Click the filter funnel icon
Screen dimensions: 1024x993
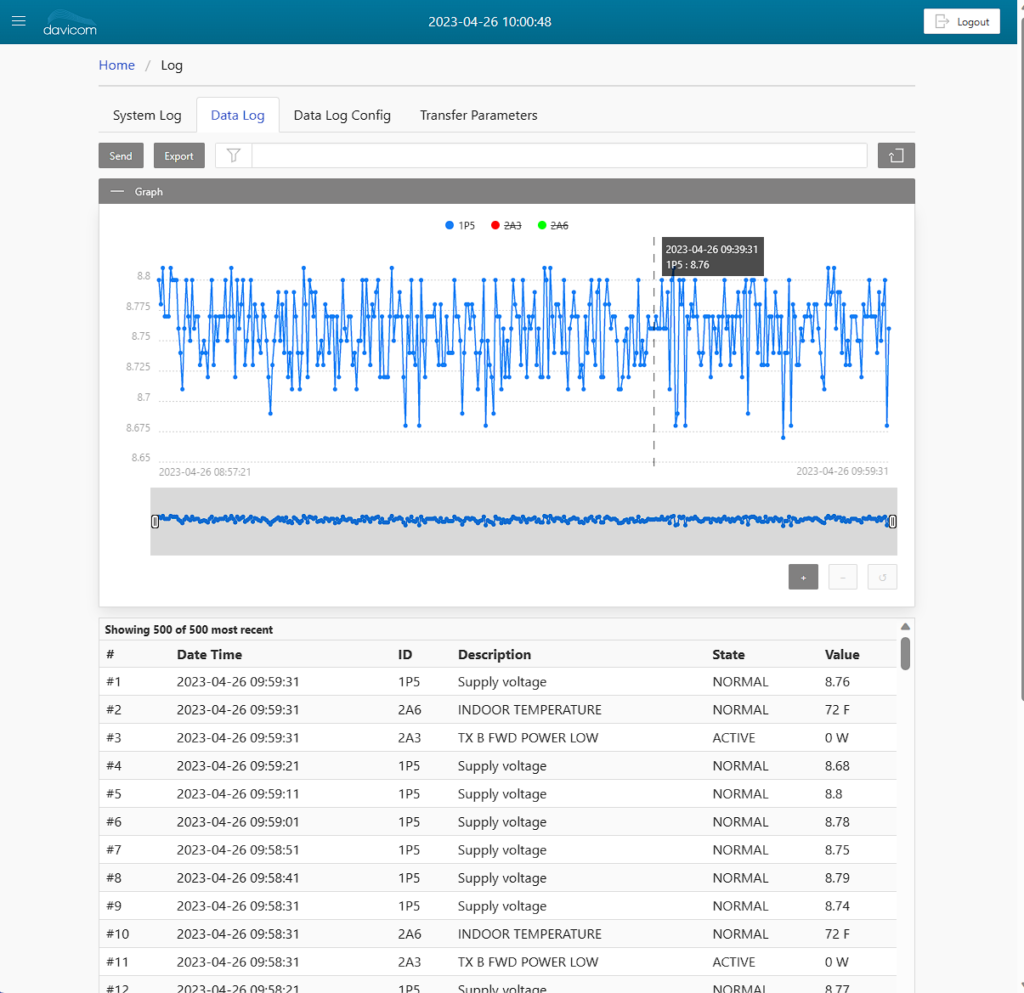(x=233, y=156)
